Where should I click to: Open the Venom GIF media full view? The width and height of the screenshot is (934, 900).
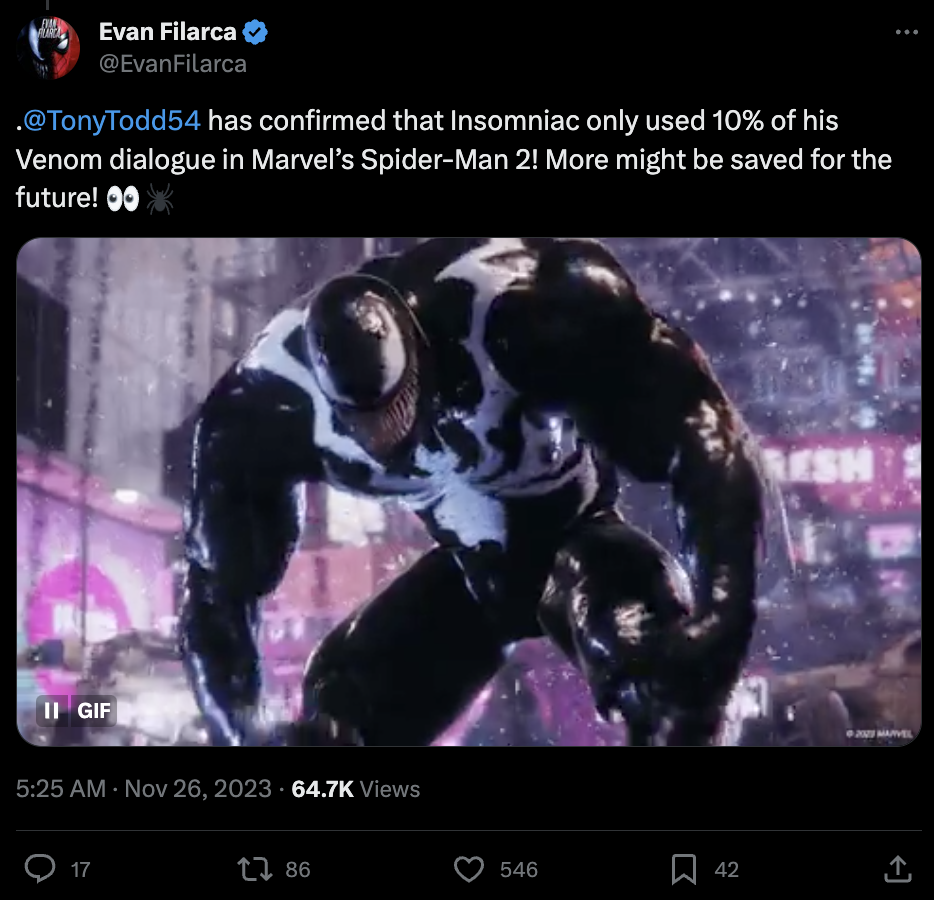pos(469,491)
